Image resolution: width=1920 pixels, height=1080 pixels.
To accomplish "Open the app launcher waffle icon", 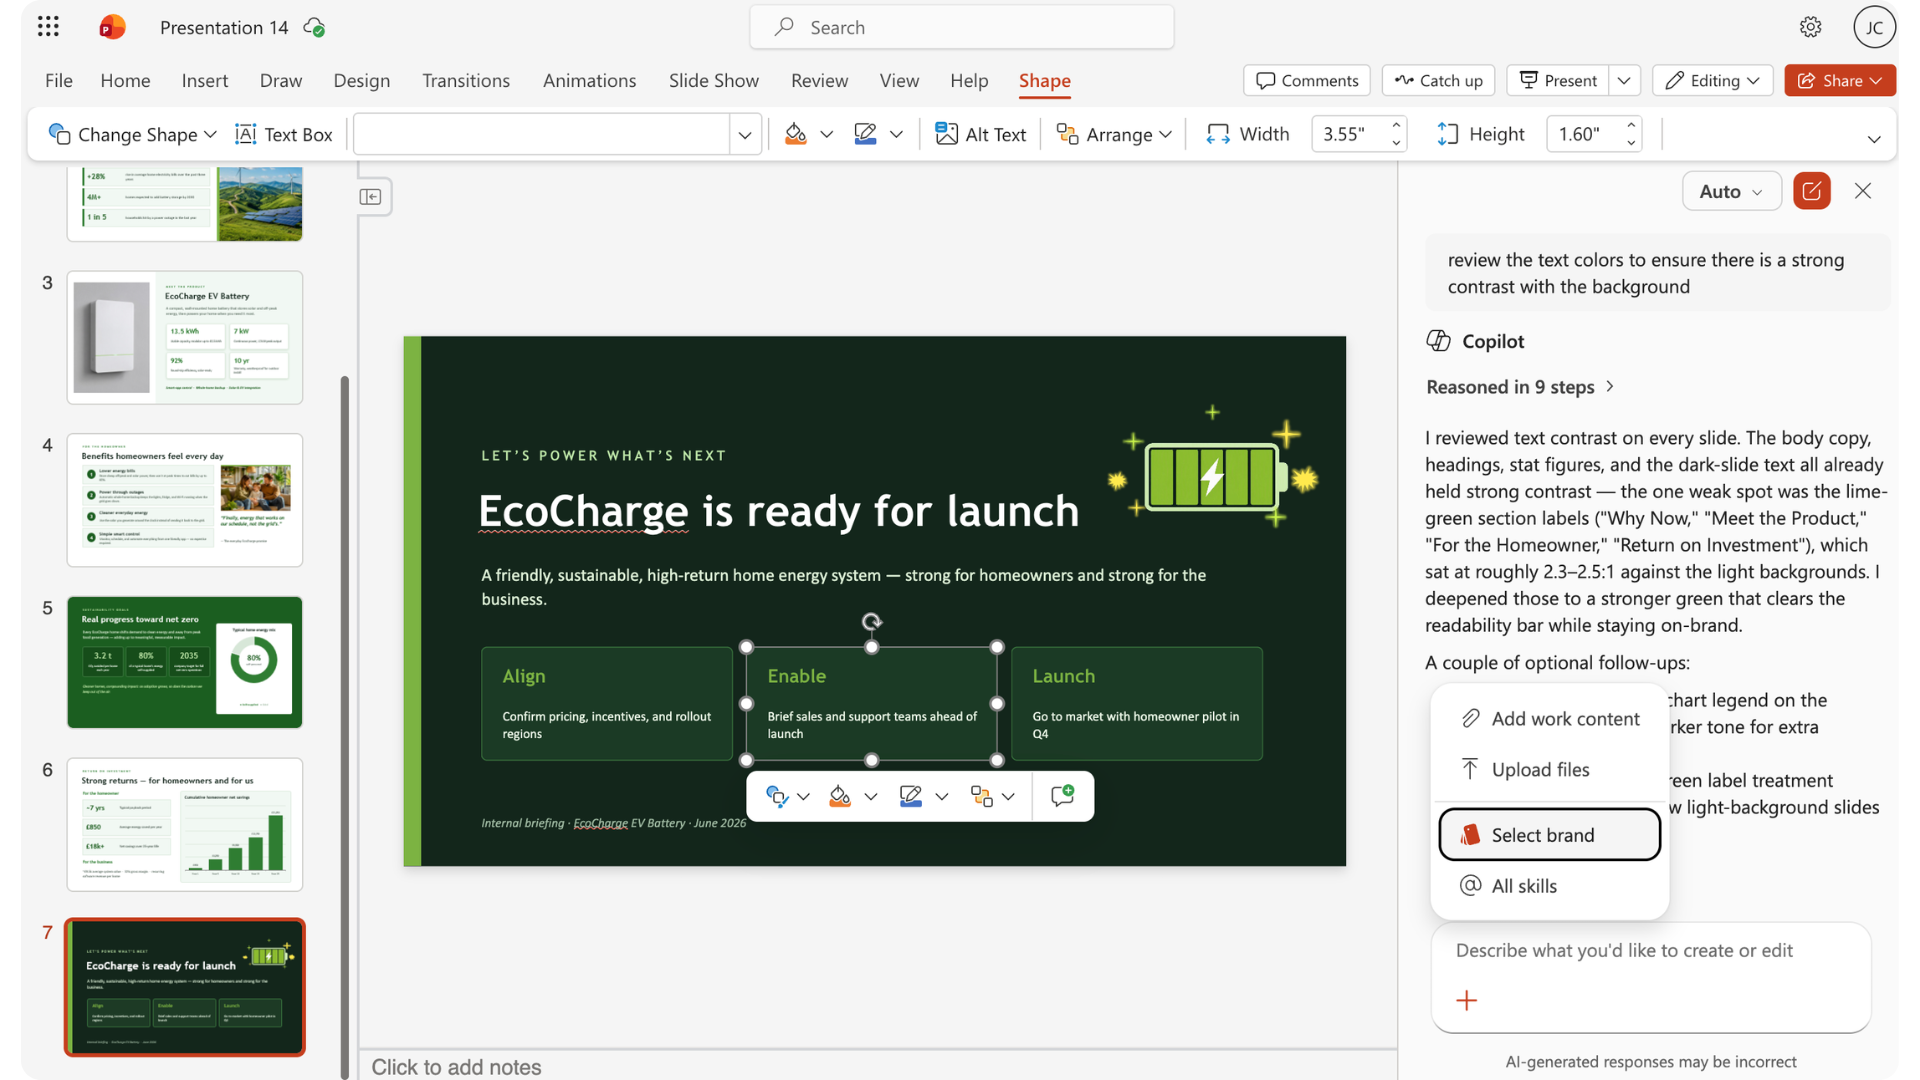I will coord(48,27).
